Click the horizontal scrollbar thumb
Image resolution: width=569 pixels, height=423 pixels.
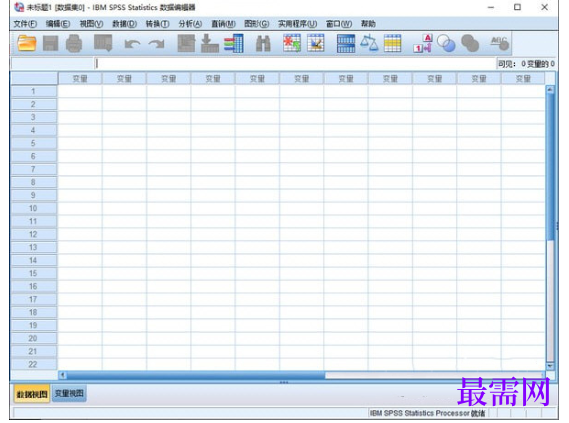pyautogui.click(x=196, y=375)
